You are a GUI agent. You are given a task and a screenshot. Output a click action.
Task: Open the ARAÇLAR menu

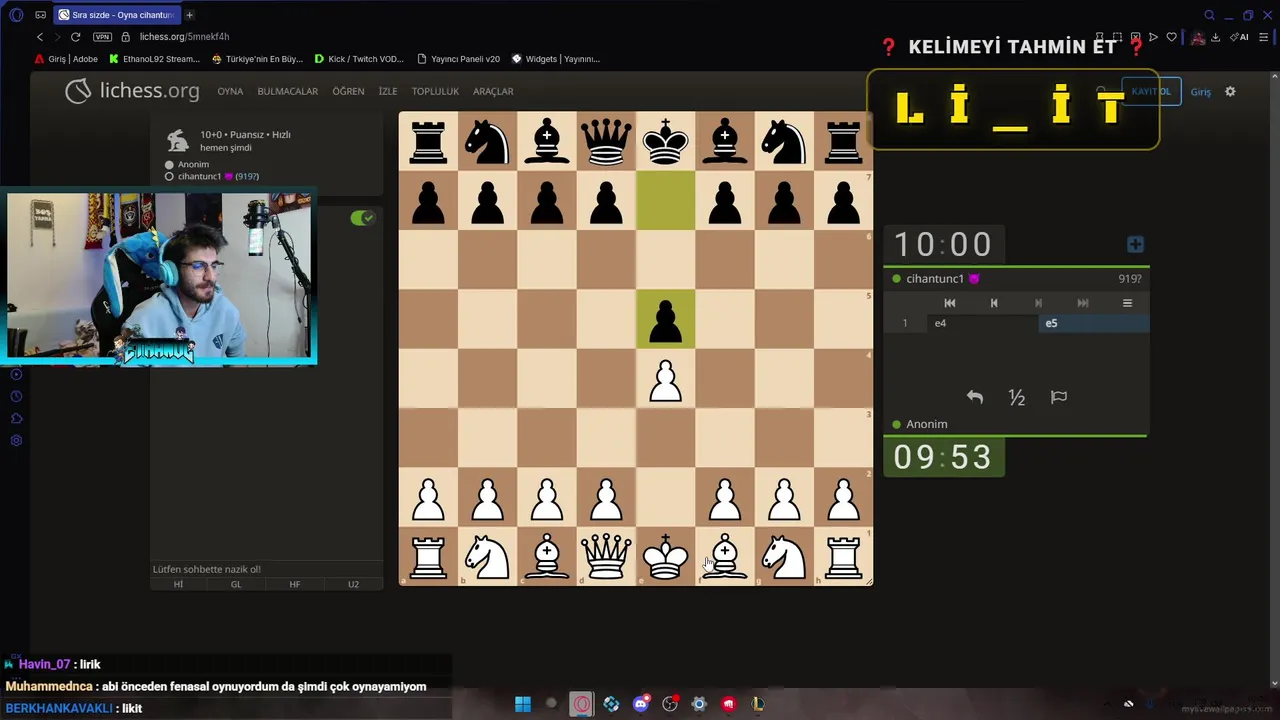[493, 91]
